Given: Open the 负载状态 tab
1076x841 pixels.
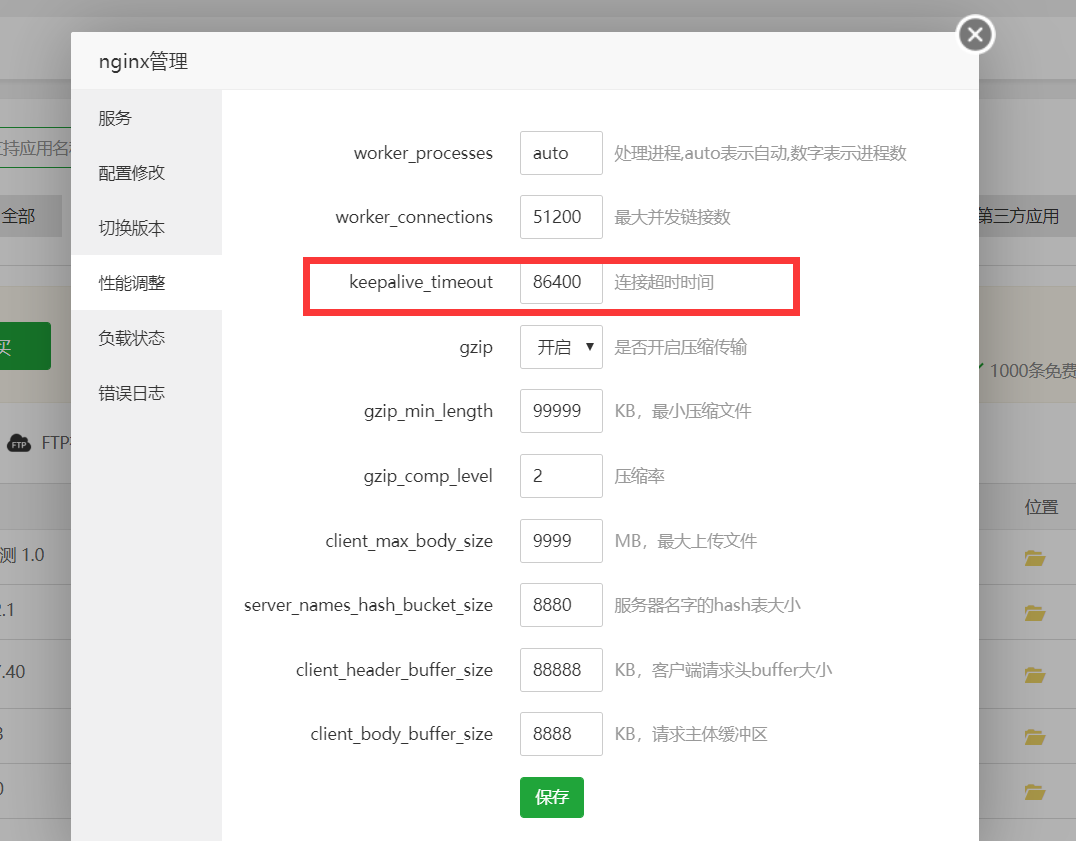Looking at the screenshot, I should coord(146,337).
